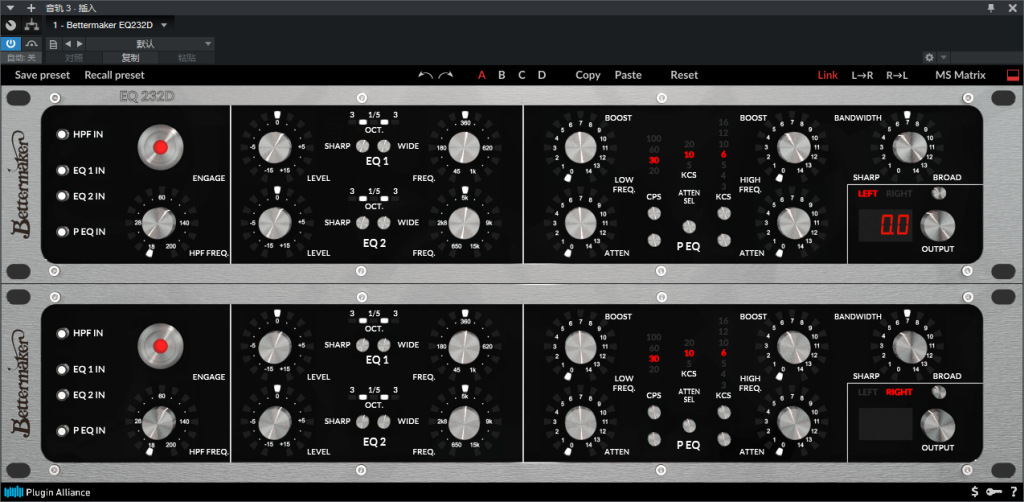Click the red ENGAGE button on the bottom unit
The image size is (1024, 502).
[x=161, y=346]
